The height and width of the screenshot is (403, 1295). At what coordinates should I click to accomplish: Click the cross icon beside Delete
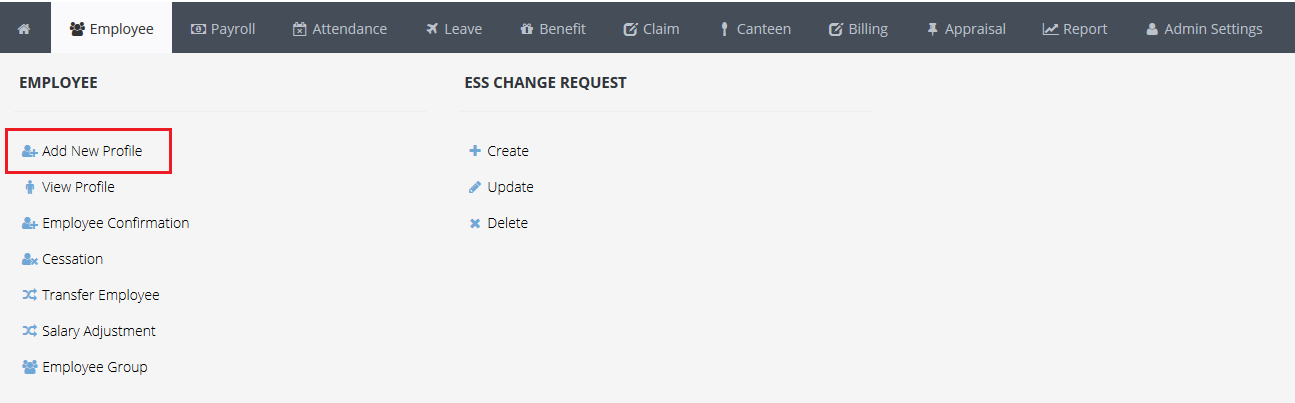pos(475,224)
